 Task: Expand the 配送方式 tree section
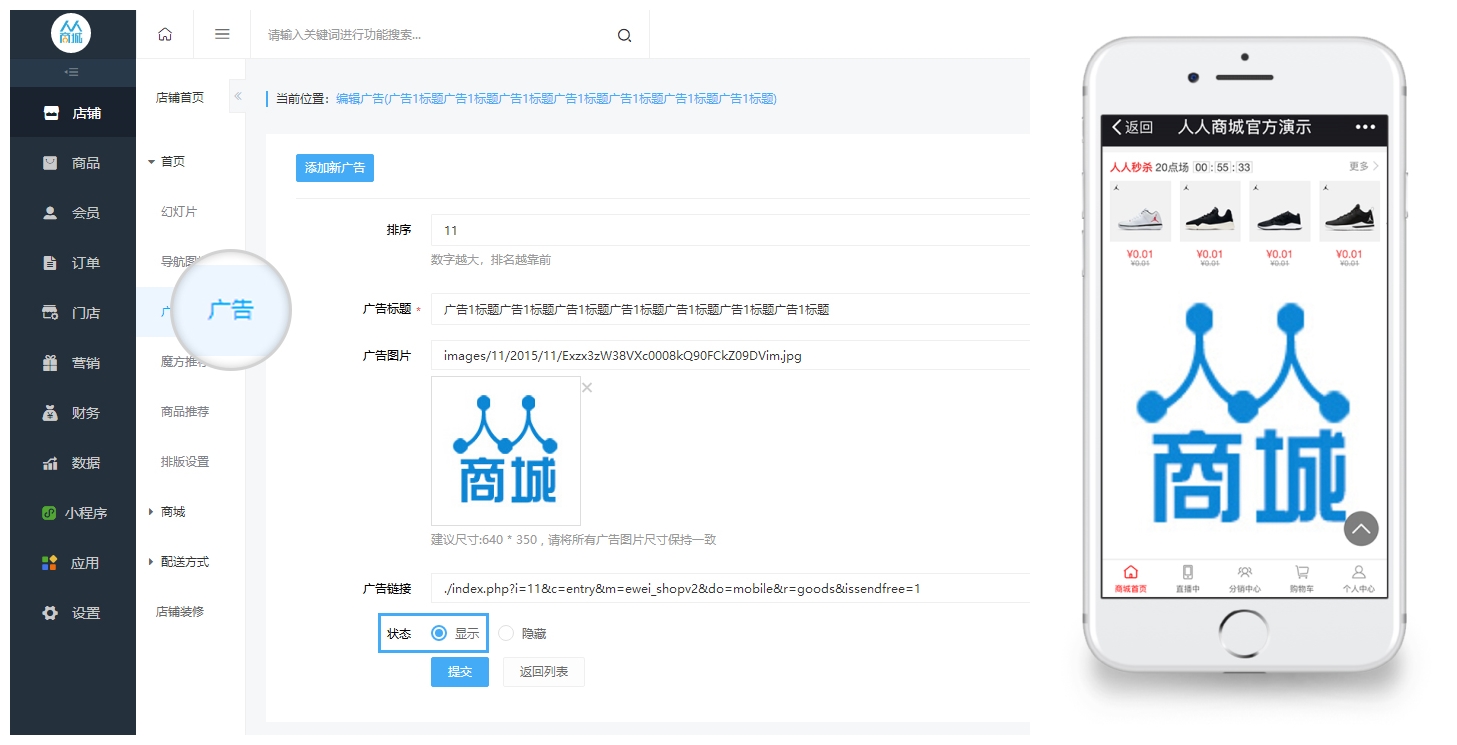tap(152, 562)
